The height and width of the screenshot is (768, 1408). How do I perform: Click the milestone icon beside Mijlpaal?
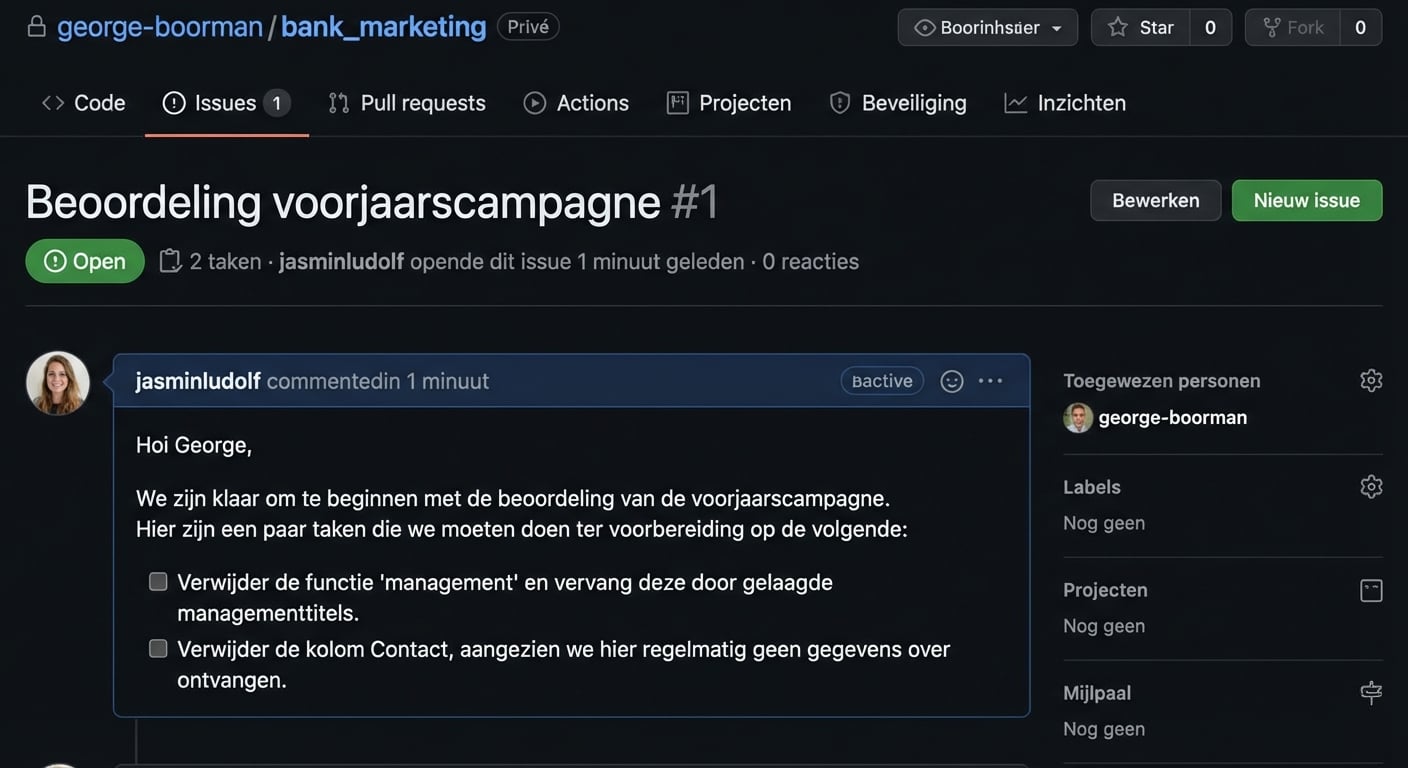(x=1370, y=692)
